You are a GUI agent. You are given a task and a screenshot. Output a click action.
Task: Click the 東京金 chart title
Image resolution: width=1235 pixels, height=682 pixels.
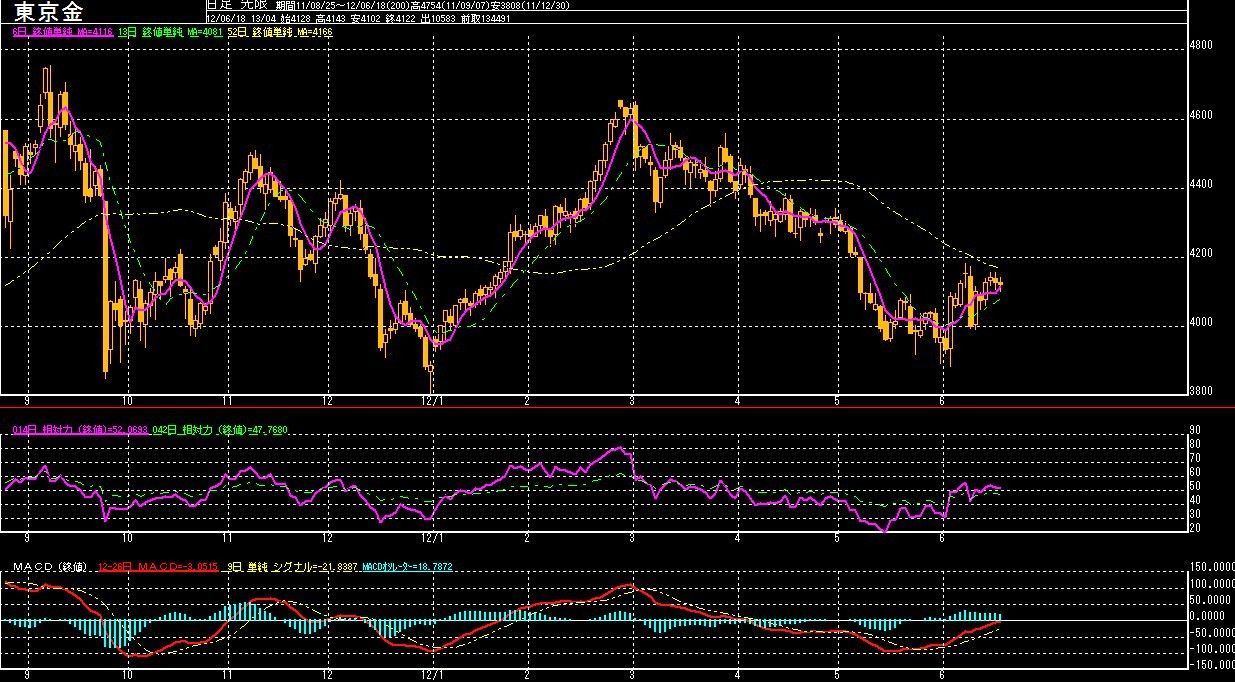coord(49,12)
